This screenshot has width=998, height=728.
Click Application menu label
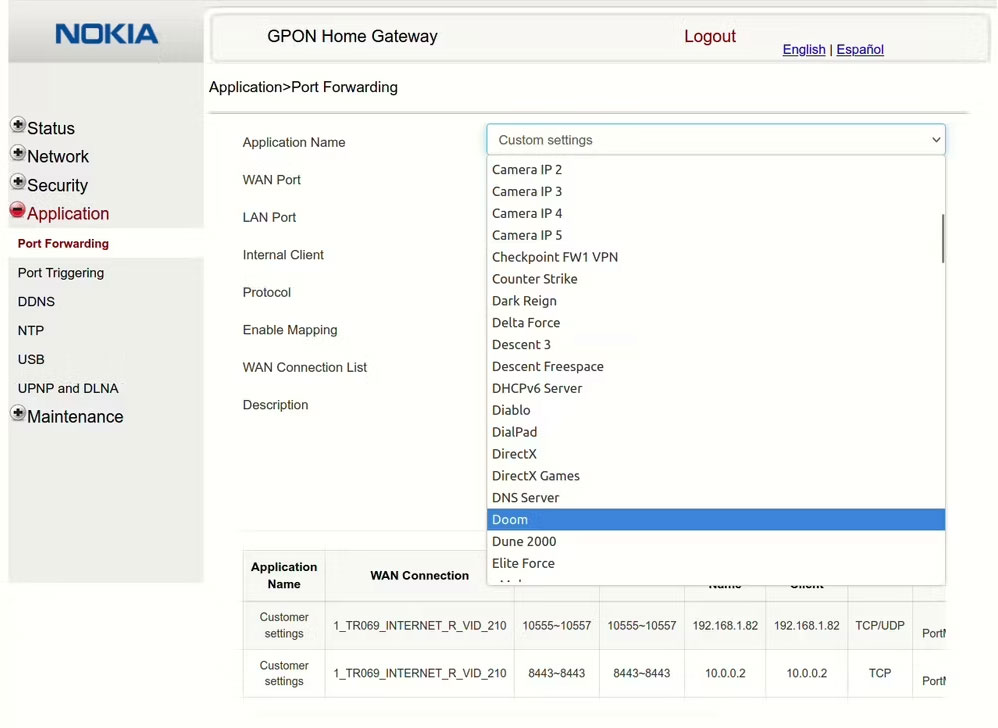click(x=68, y=214)
